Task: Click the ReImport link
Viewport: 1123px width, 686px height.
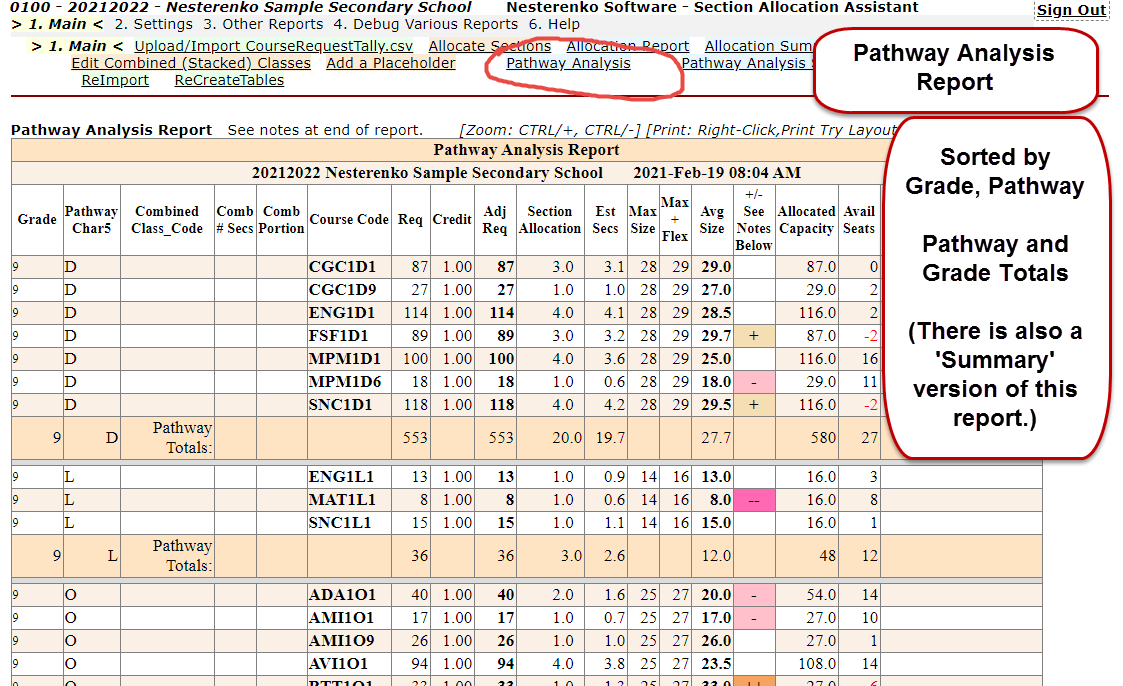Action: [115, 80]
